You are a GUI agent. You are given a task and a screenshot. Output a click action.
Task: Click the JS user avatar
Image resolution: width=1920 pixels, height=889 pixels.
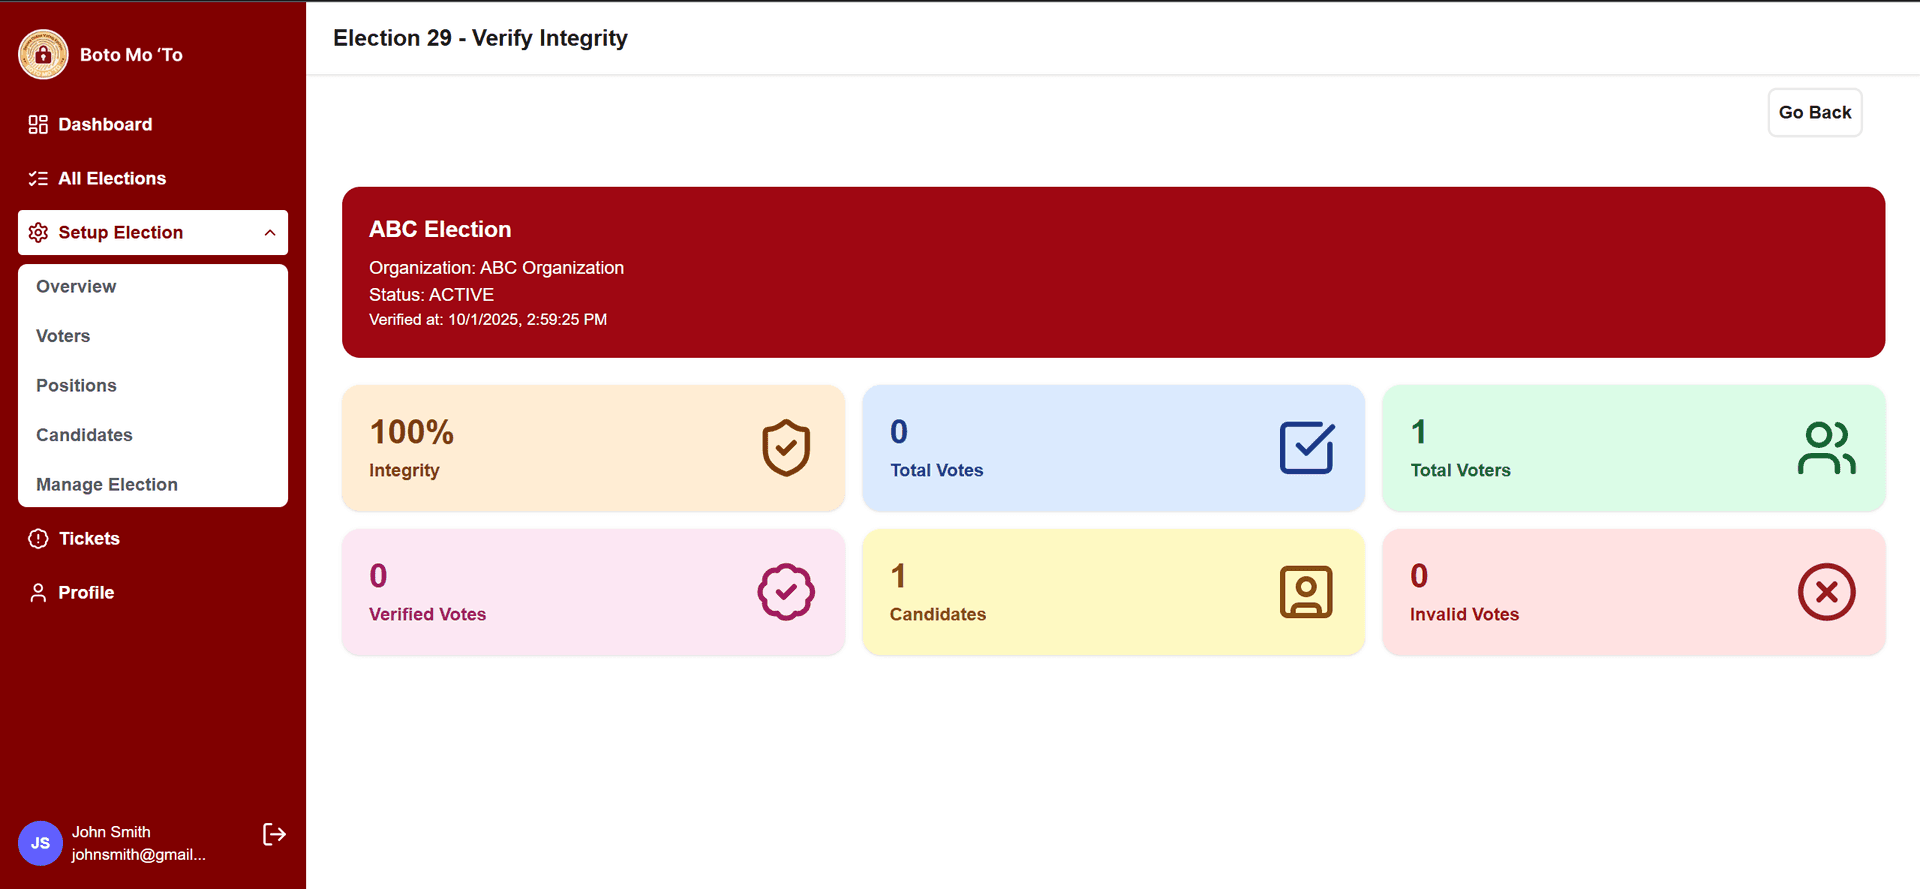[x=40, y=843]
